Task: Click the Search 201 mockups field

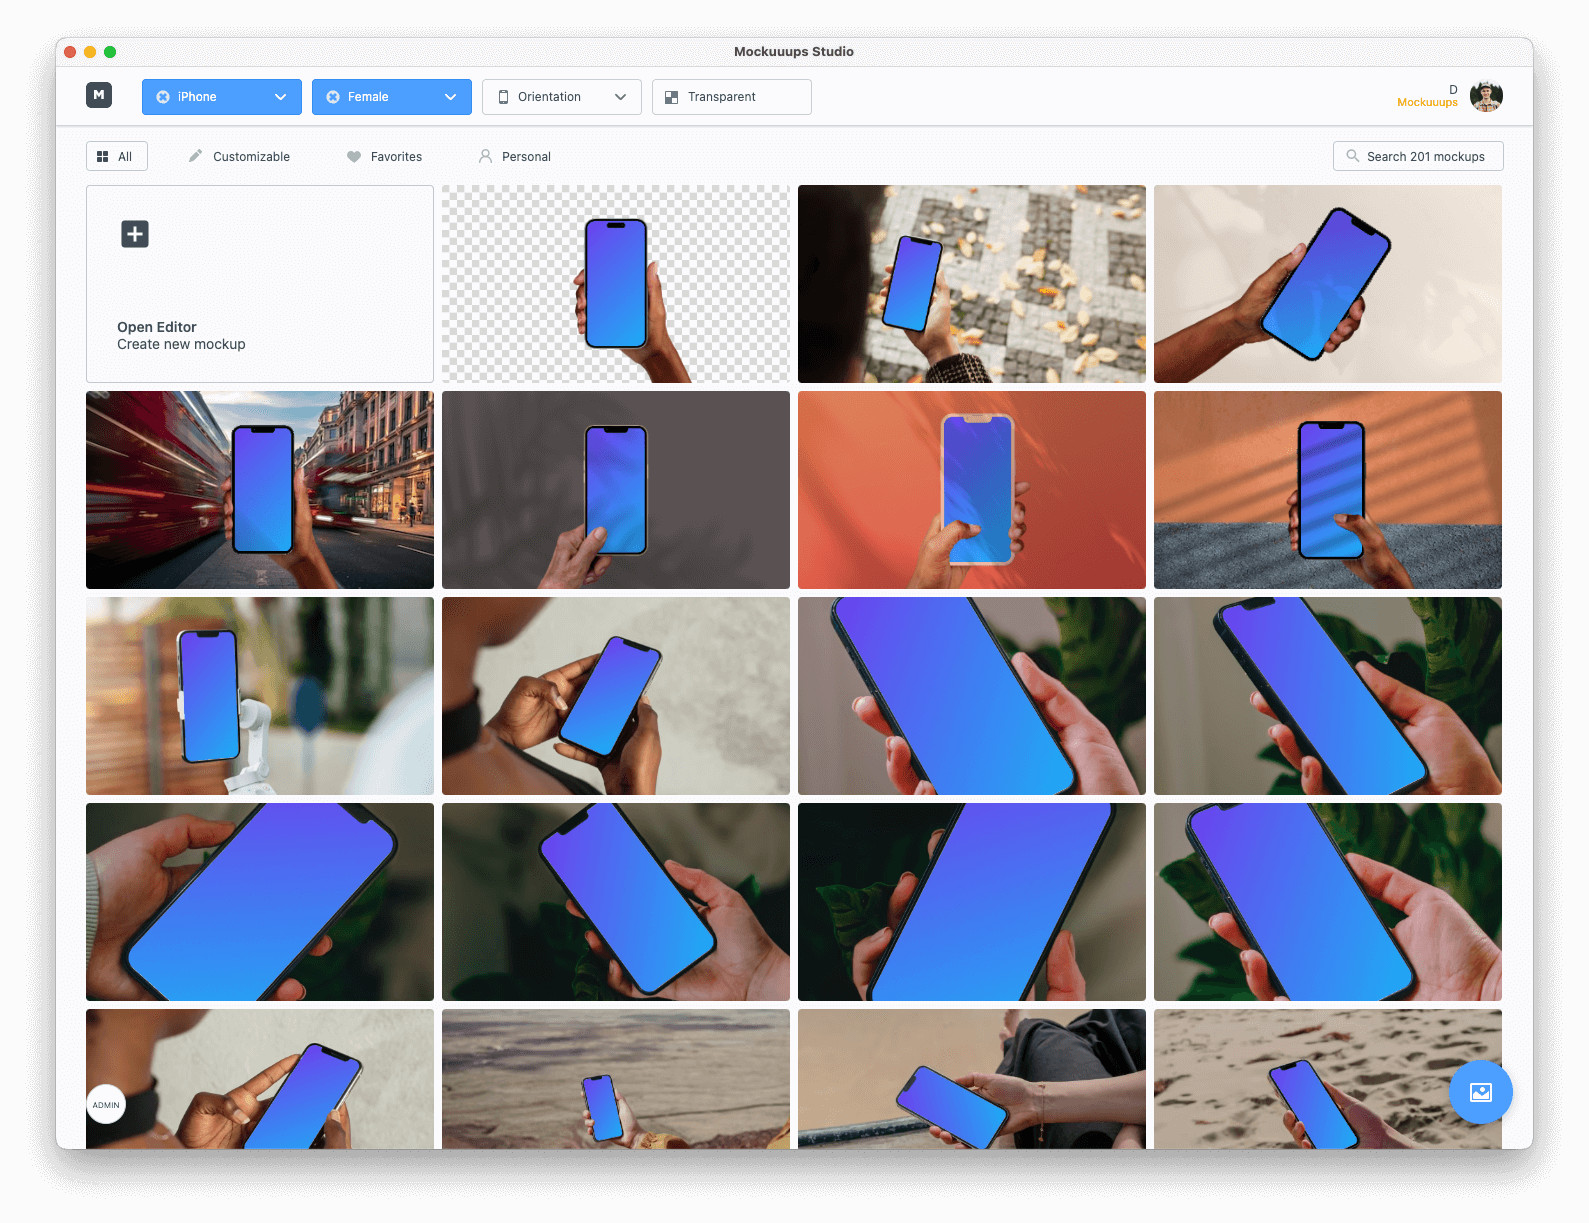Action: coord(1418,156)
